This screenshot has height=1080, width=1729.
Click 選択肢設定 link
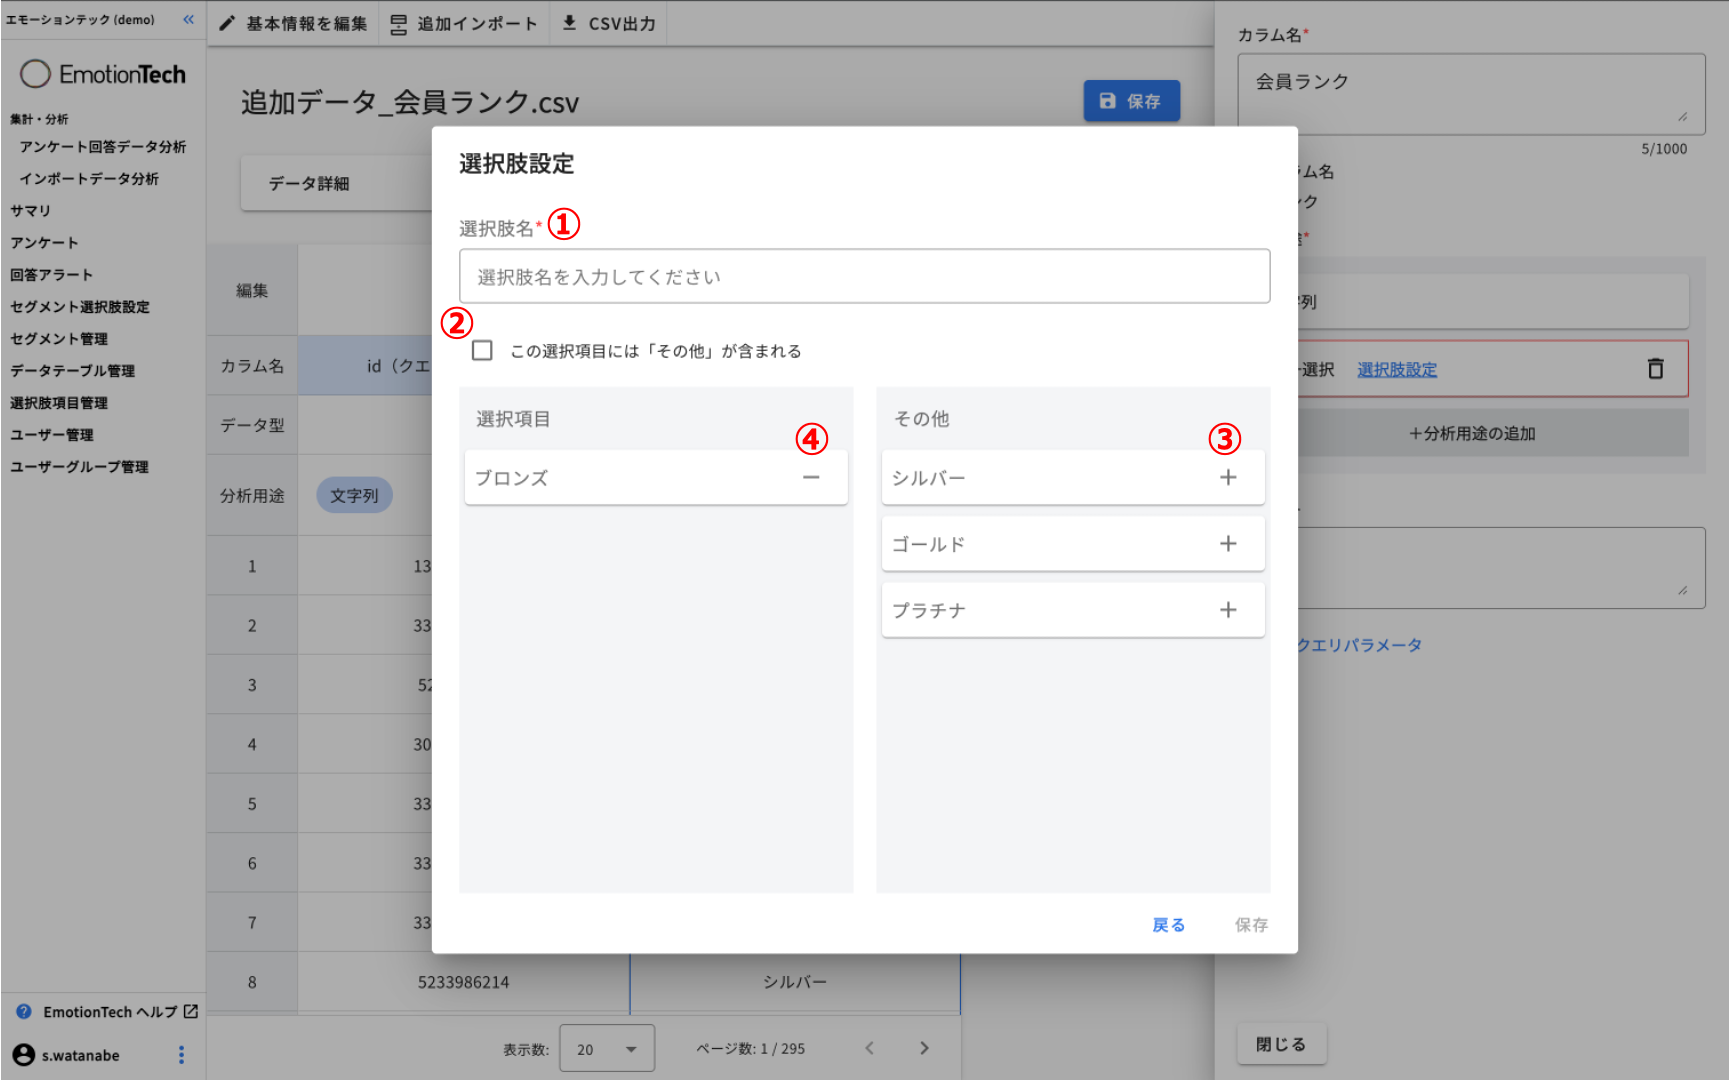(x=1397, y=370)
